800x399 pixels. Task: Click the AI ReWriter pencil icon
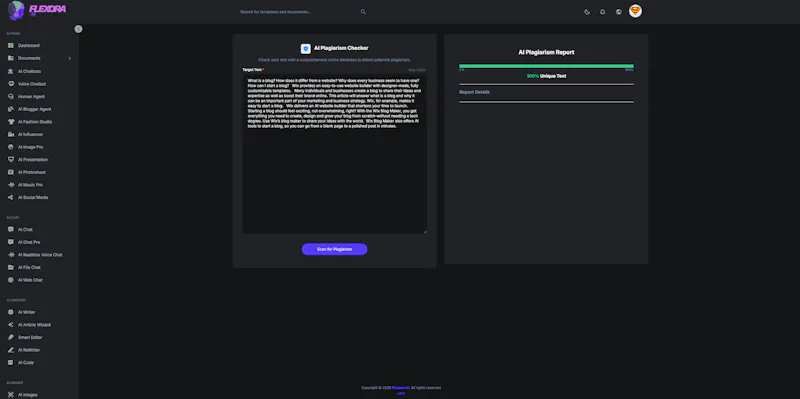pos(11,350)
